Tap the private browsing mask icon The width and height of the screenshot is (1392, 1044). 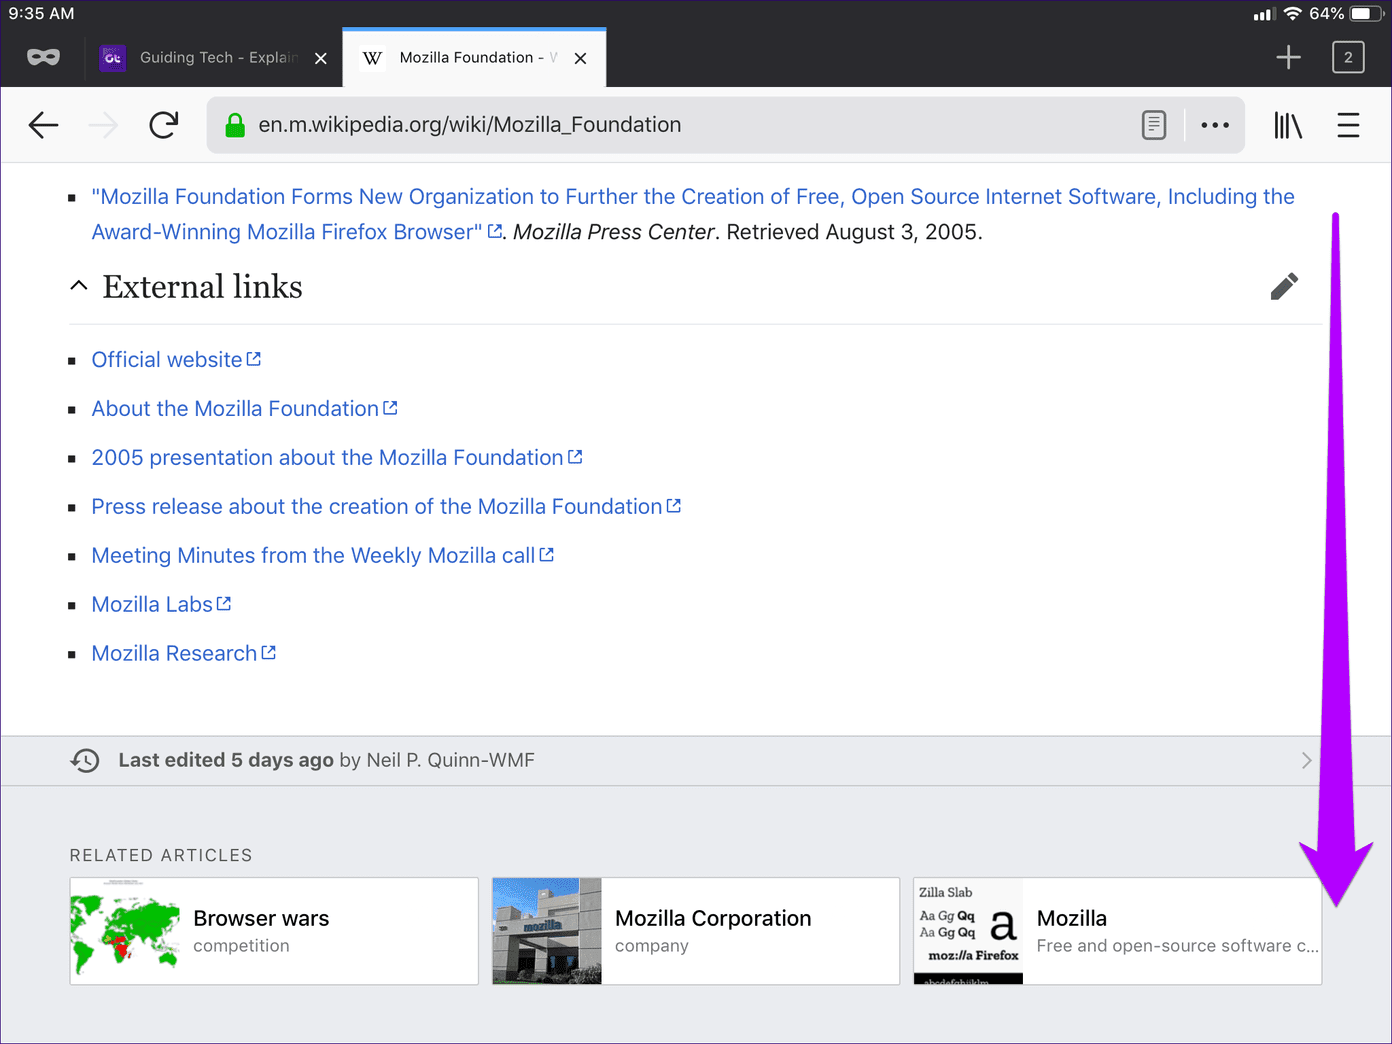click(43, 57)
